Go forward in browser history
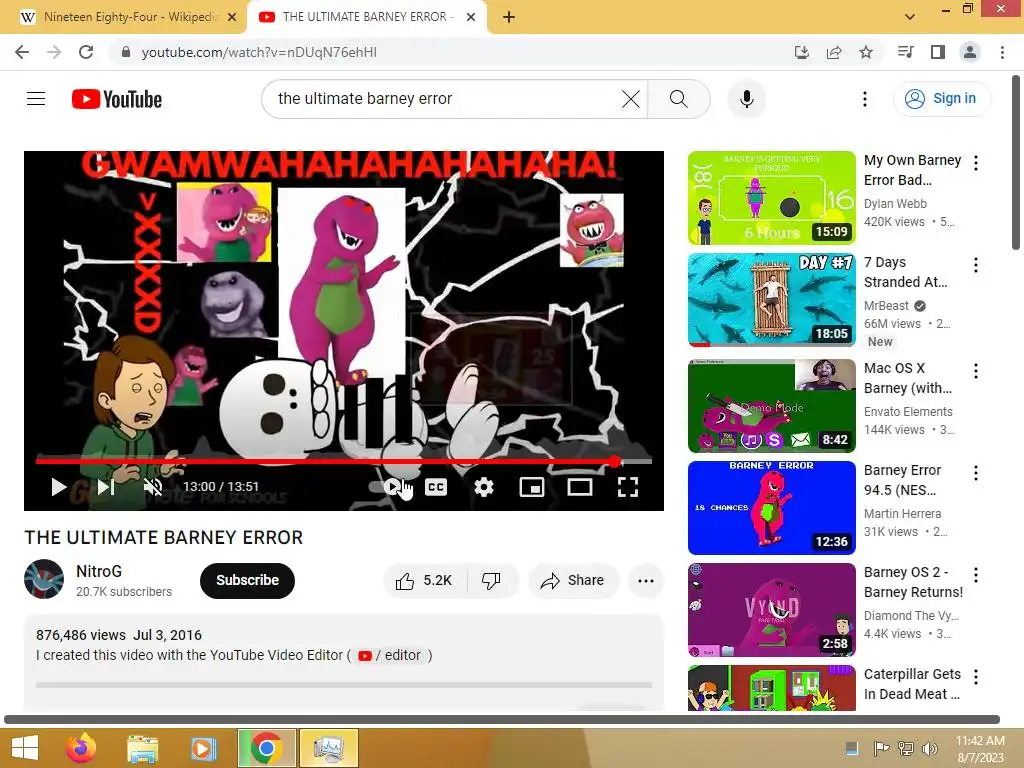 click(x=54, y=52)
